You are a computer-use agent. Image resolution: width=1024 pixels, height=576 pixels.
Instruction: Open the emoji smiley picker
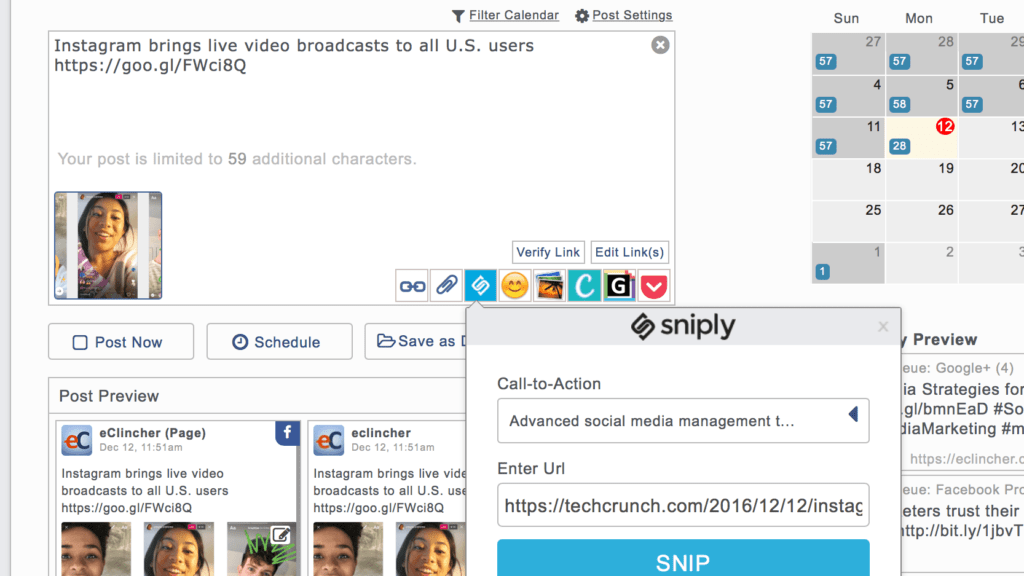click(x=515, y=286)
